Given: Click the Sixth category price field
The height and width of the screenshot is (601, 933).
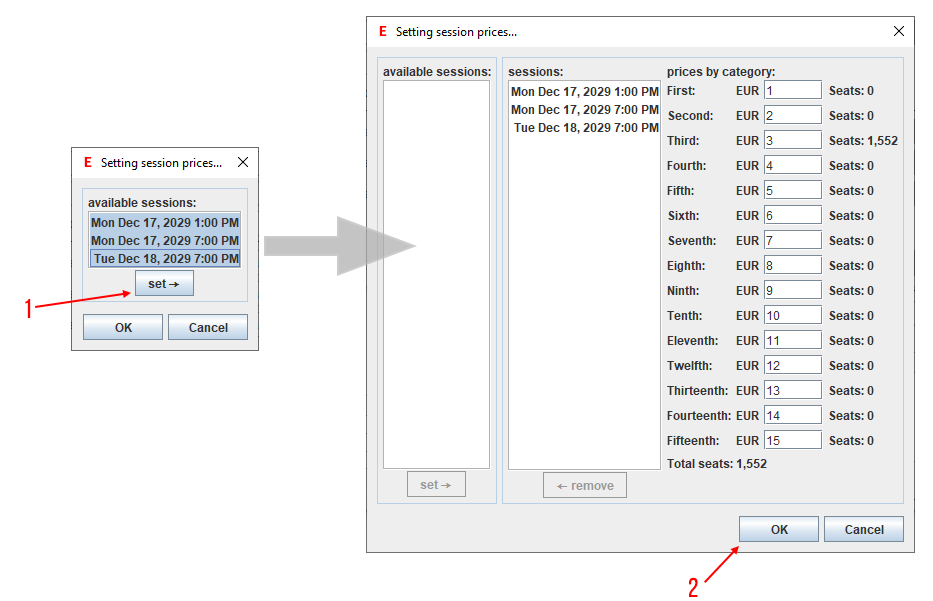Looking at the screenshot, I should tap(793, 215).
